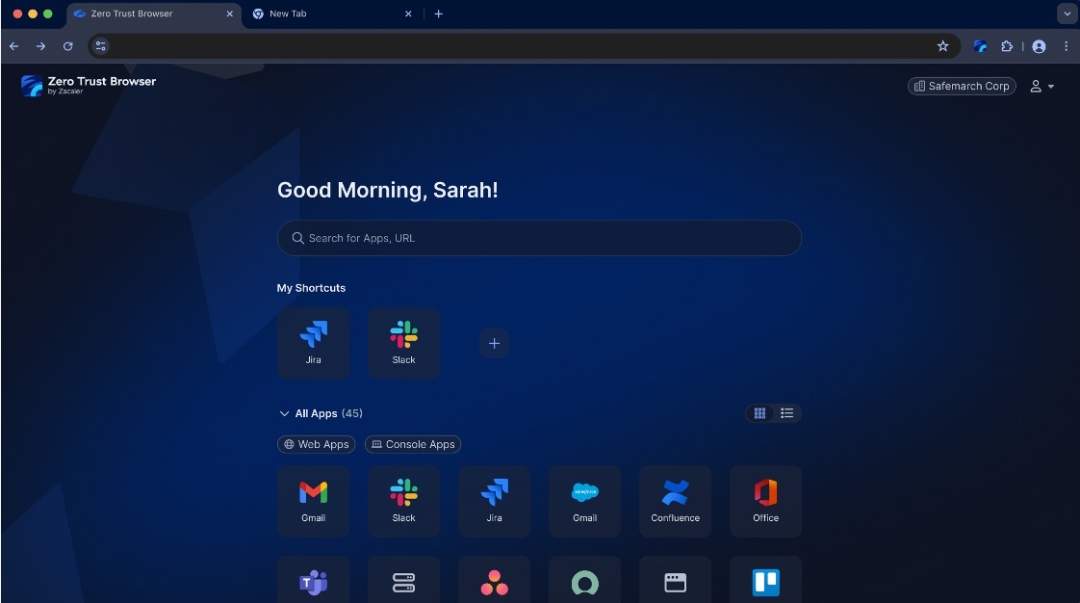Add a new shortcut with plus button

point(494,344)
